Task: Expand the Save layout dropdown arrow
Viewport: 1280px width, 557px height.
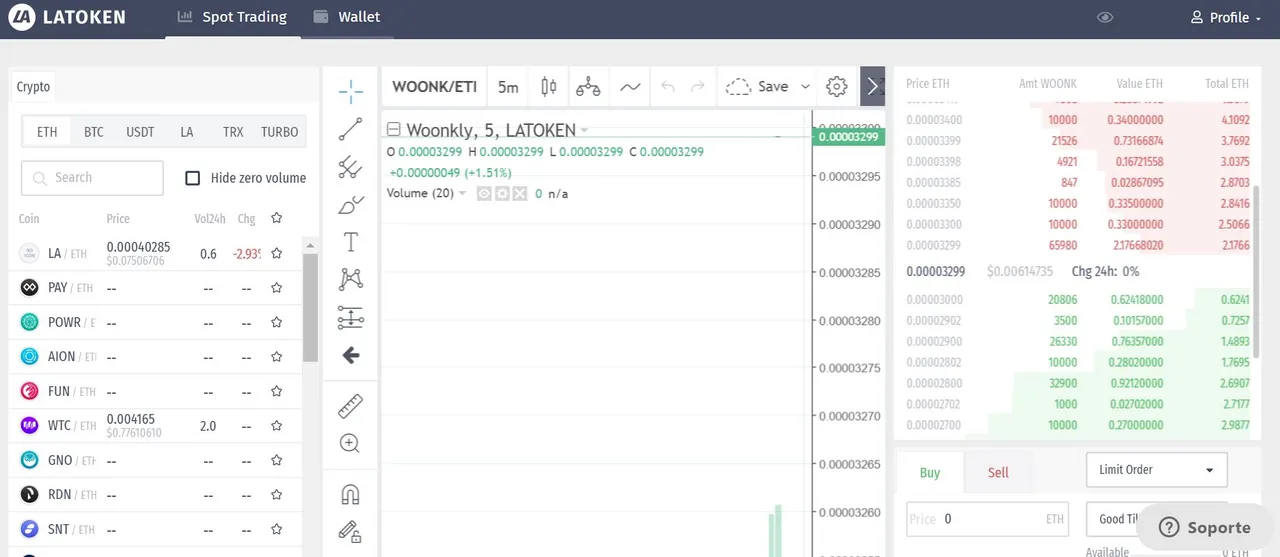Action: (805, 87)
